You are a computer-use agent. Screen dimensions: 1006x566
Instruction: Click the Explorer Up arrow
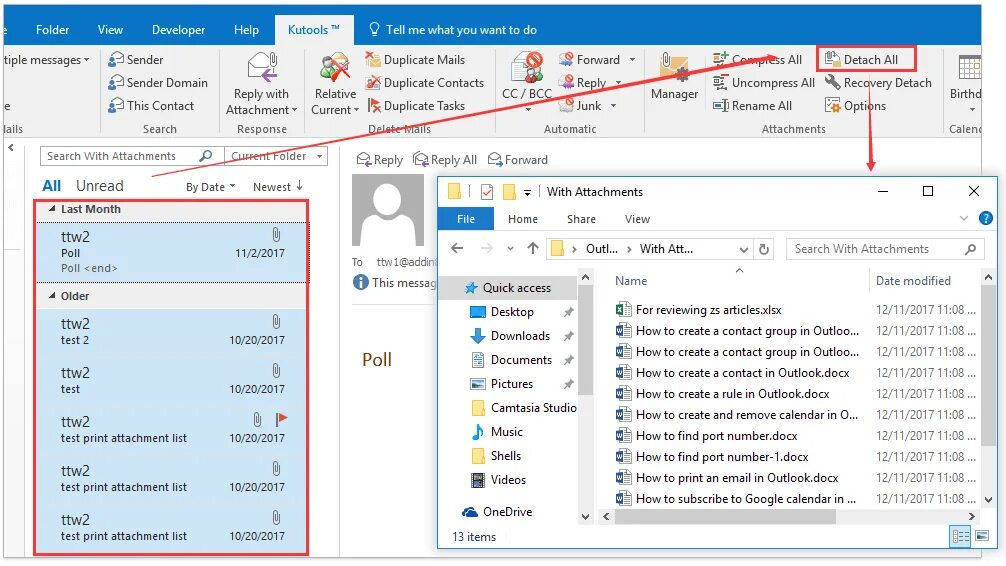533,248
